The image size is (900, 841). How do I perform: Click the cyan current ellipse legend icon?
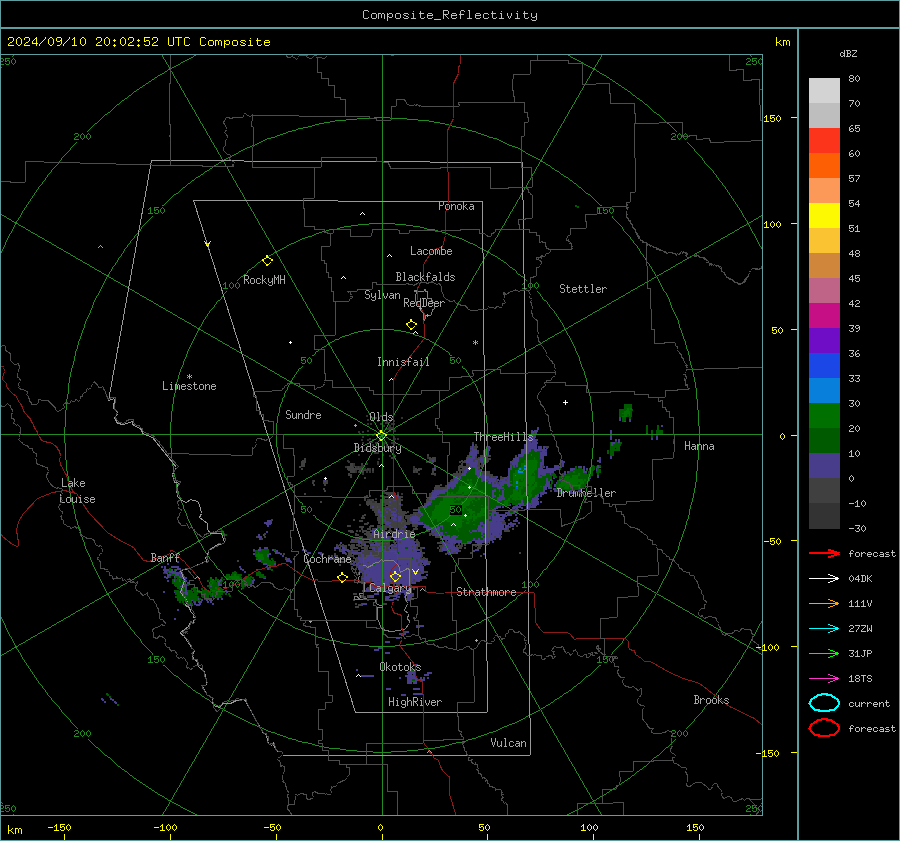(x=824, y=703)
